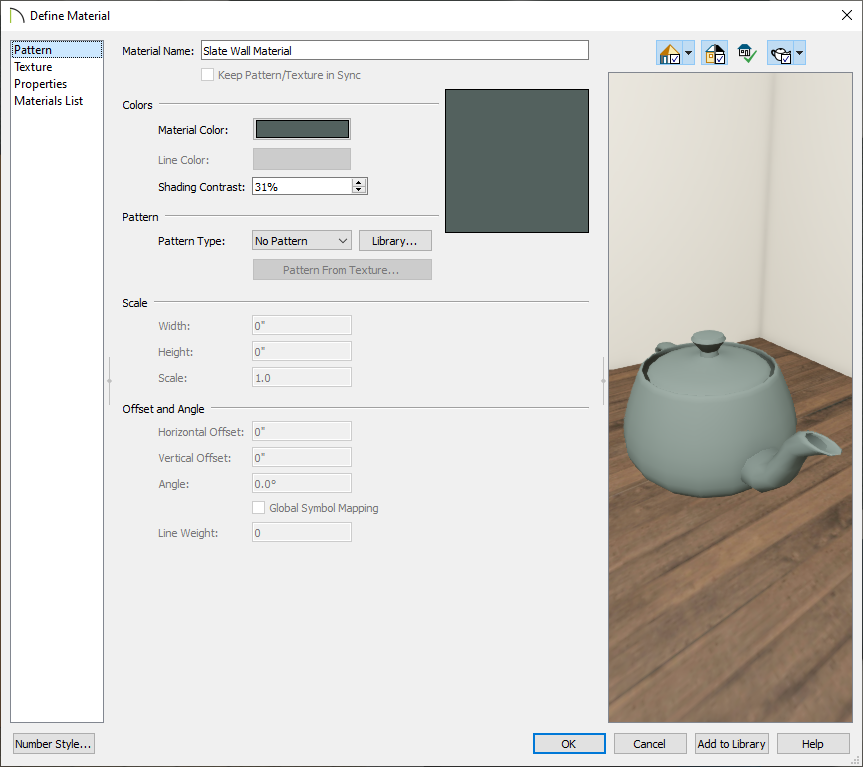
Task: Click inside the Material Name field
Action: [394, 50]
